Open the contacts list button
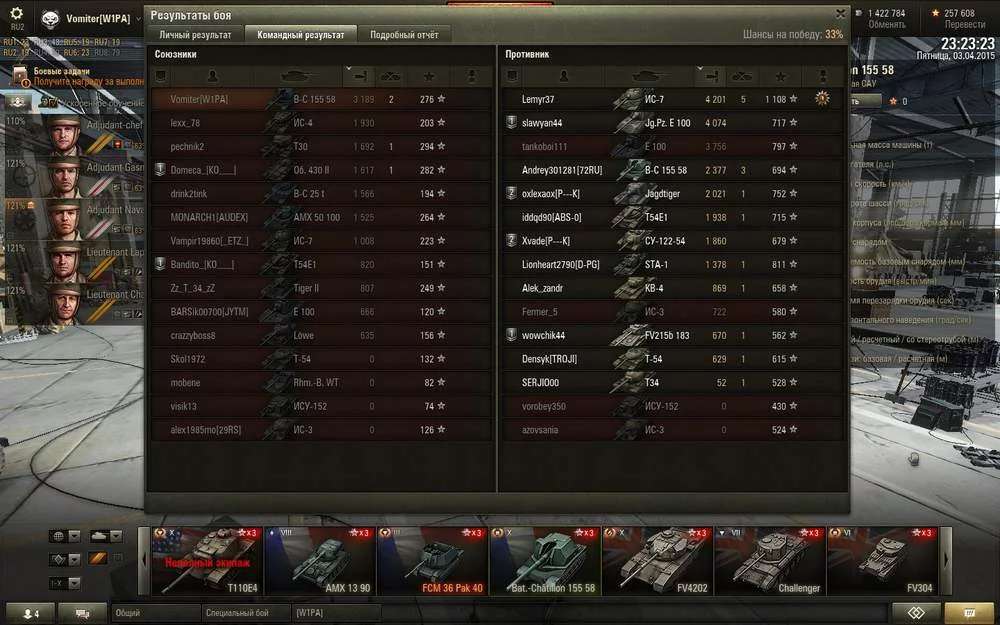This screenshot has height=625, width=1000. 30,614
